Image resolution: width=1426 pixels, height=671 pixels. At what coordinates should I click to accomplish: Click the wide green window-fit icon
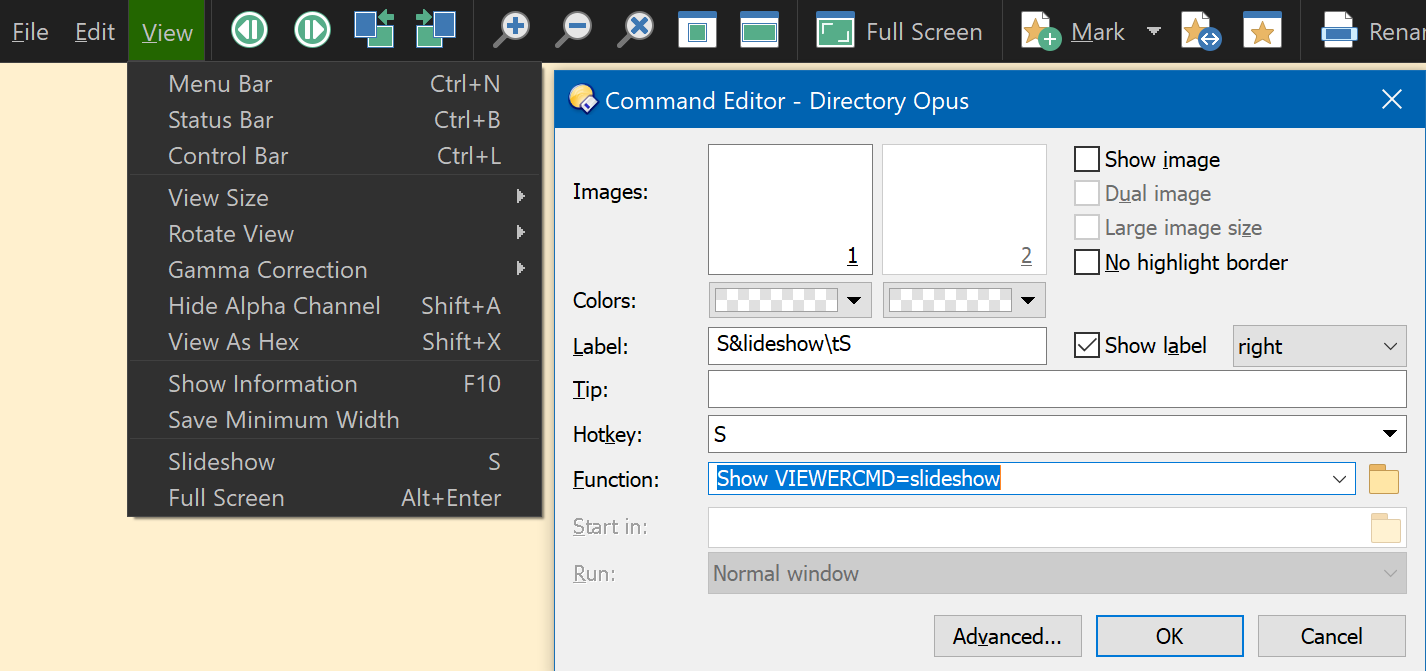pyautogui.click(x=759, y=31)
